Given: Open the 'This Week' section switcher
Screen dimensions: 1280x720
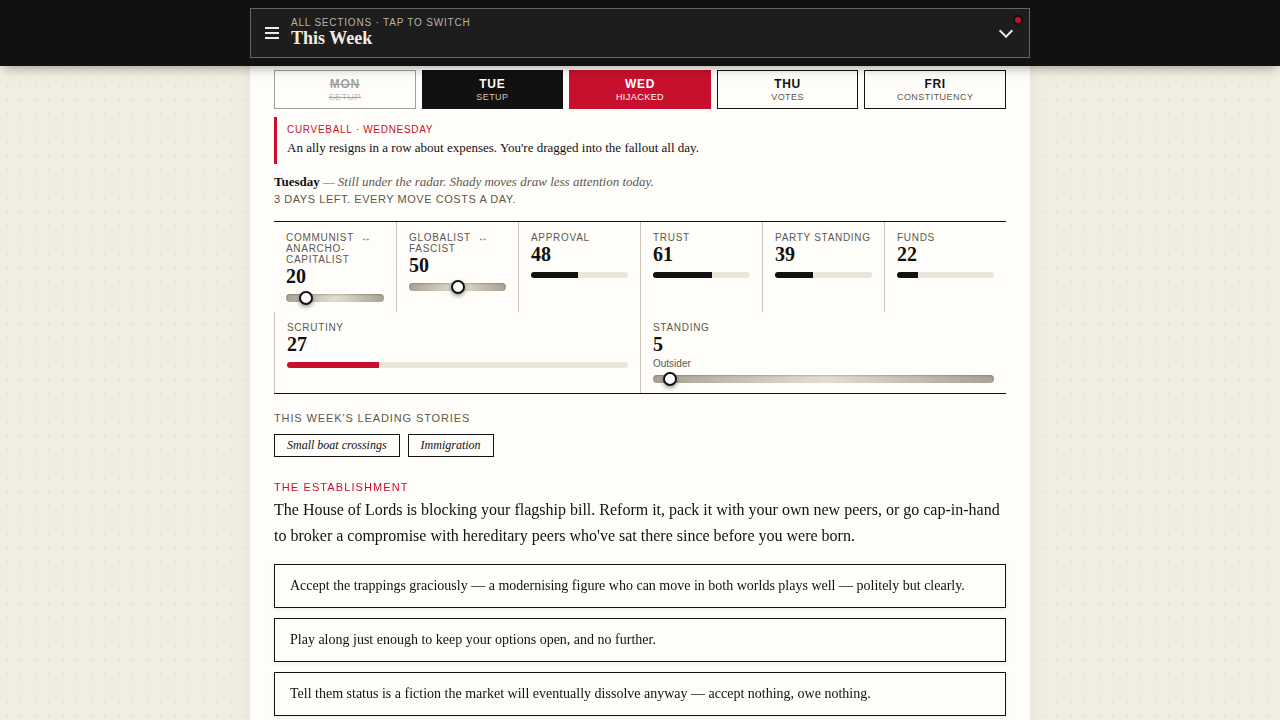Looking at the screenshot, I should pyautogui.click(x=640, y=33).
